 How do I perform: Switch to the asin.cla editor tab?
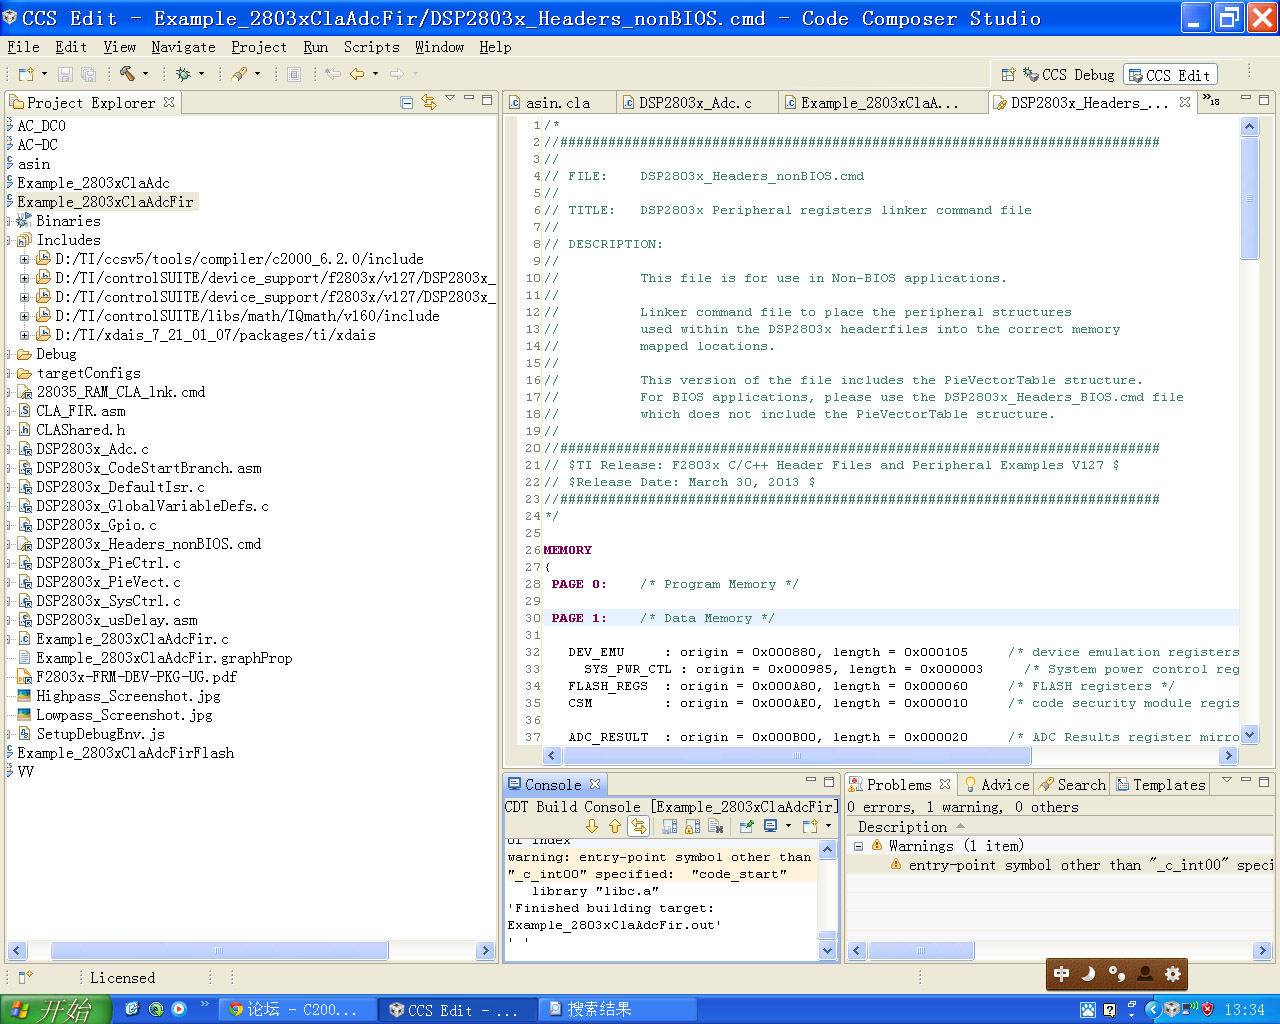(x=557, y=103)
